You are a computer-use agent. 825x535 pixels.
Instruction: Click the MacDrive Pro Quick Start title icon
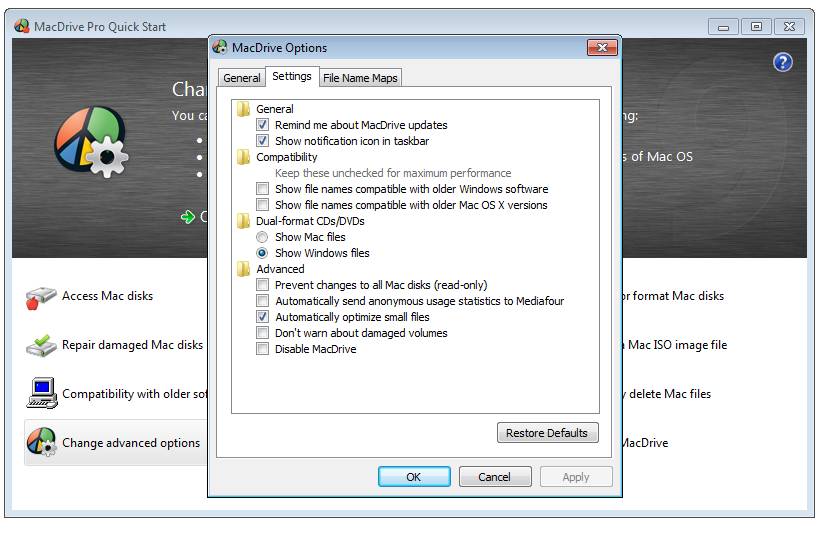point(22,26)
